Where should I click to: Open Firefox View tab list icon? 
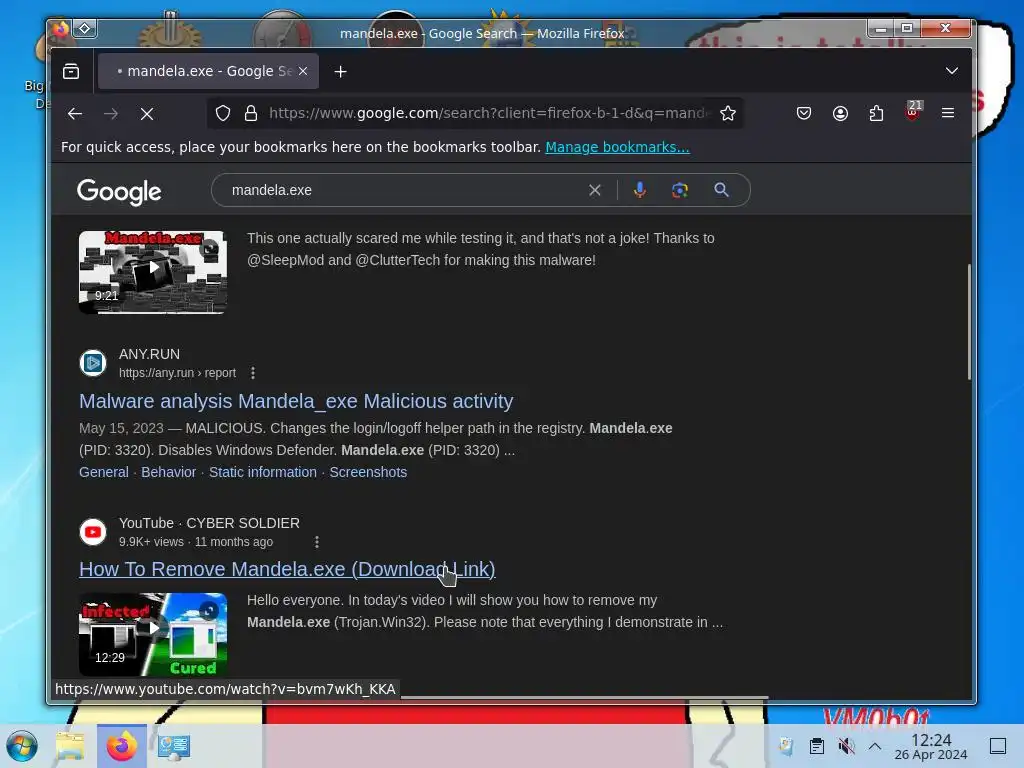(71, 71)
